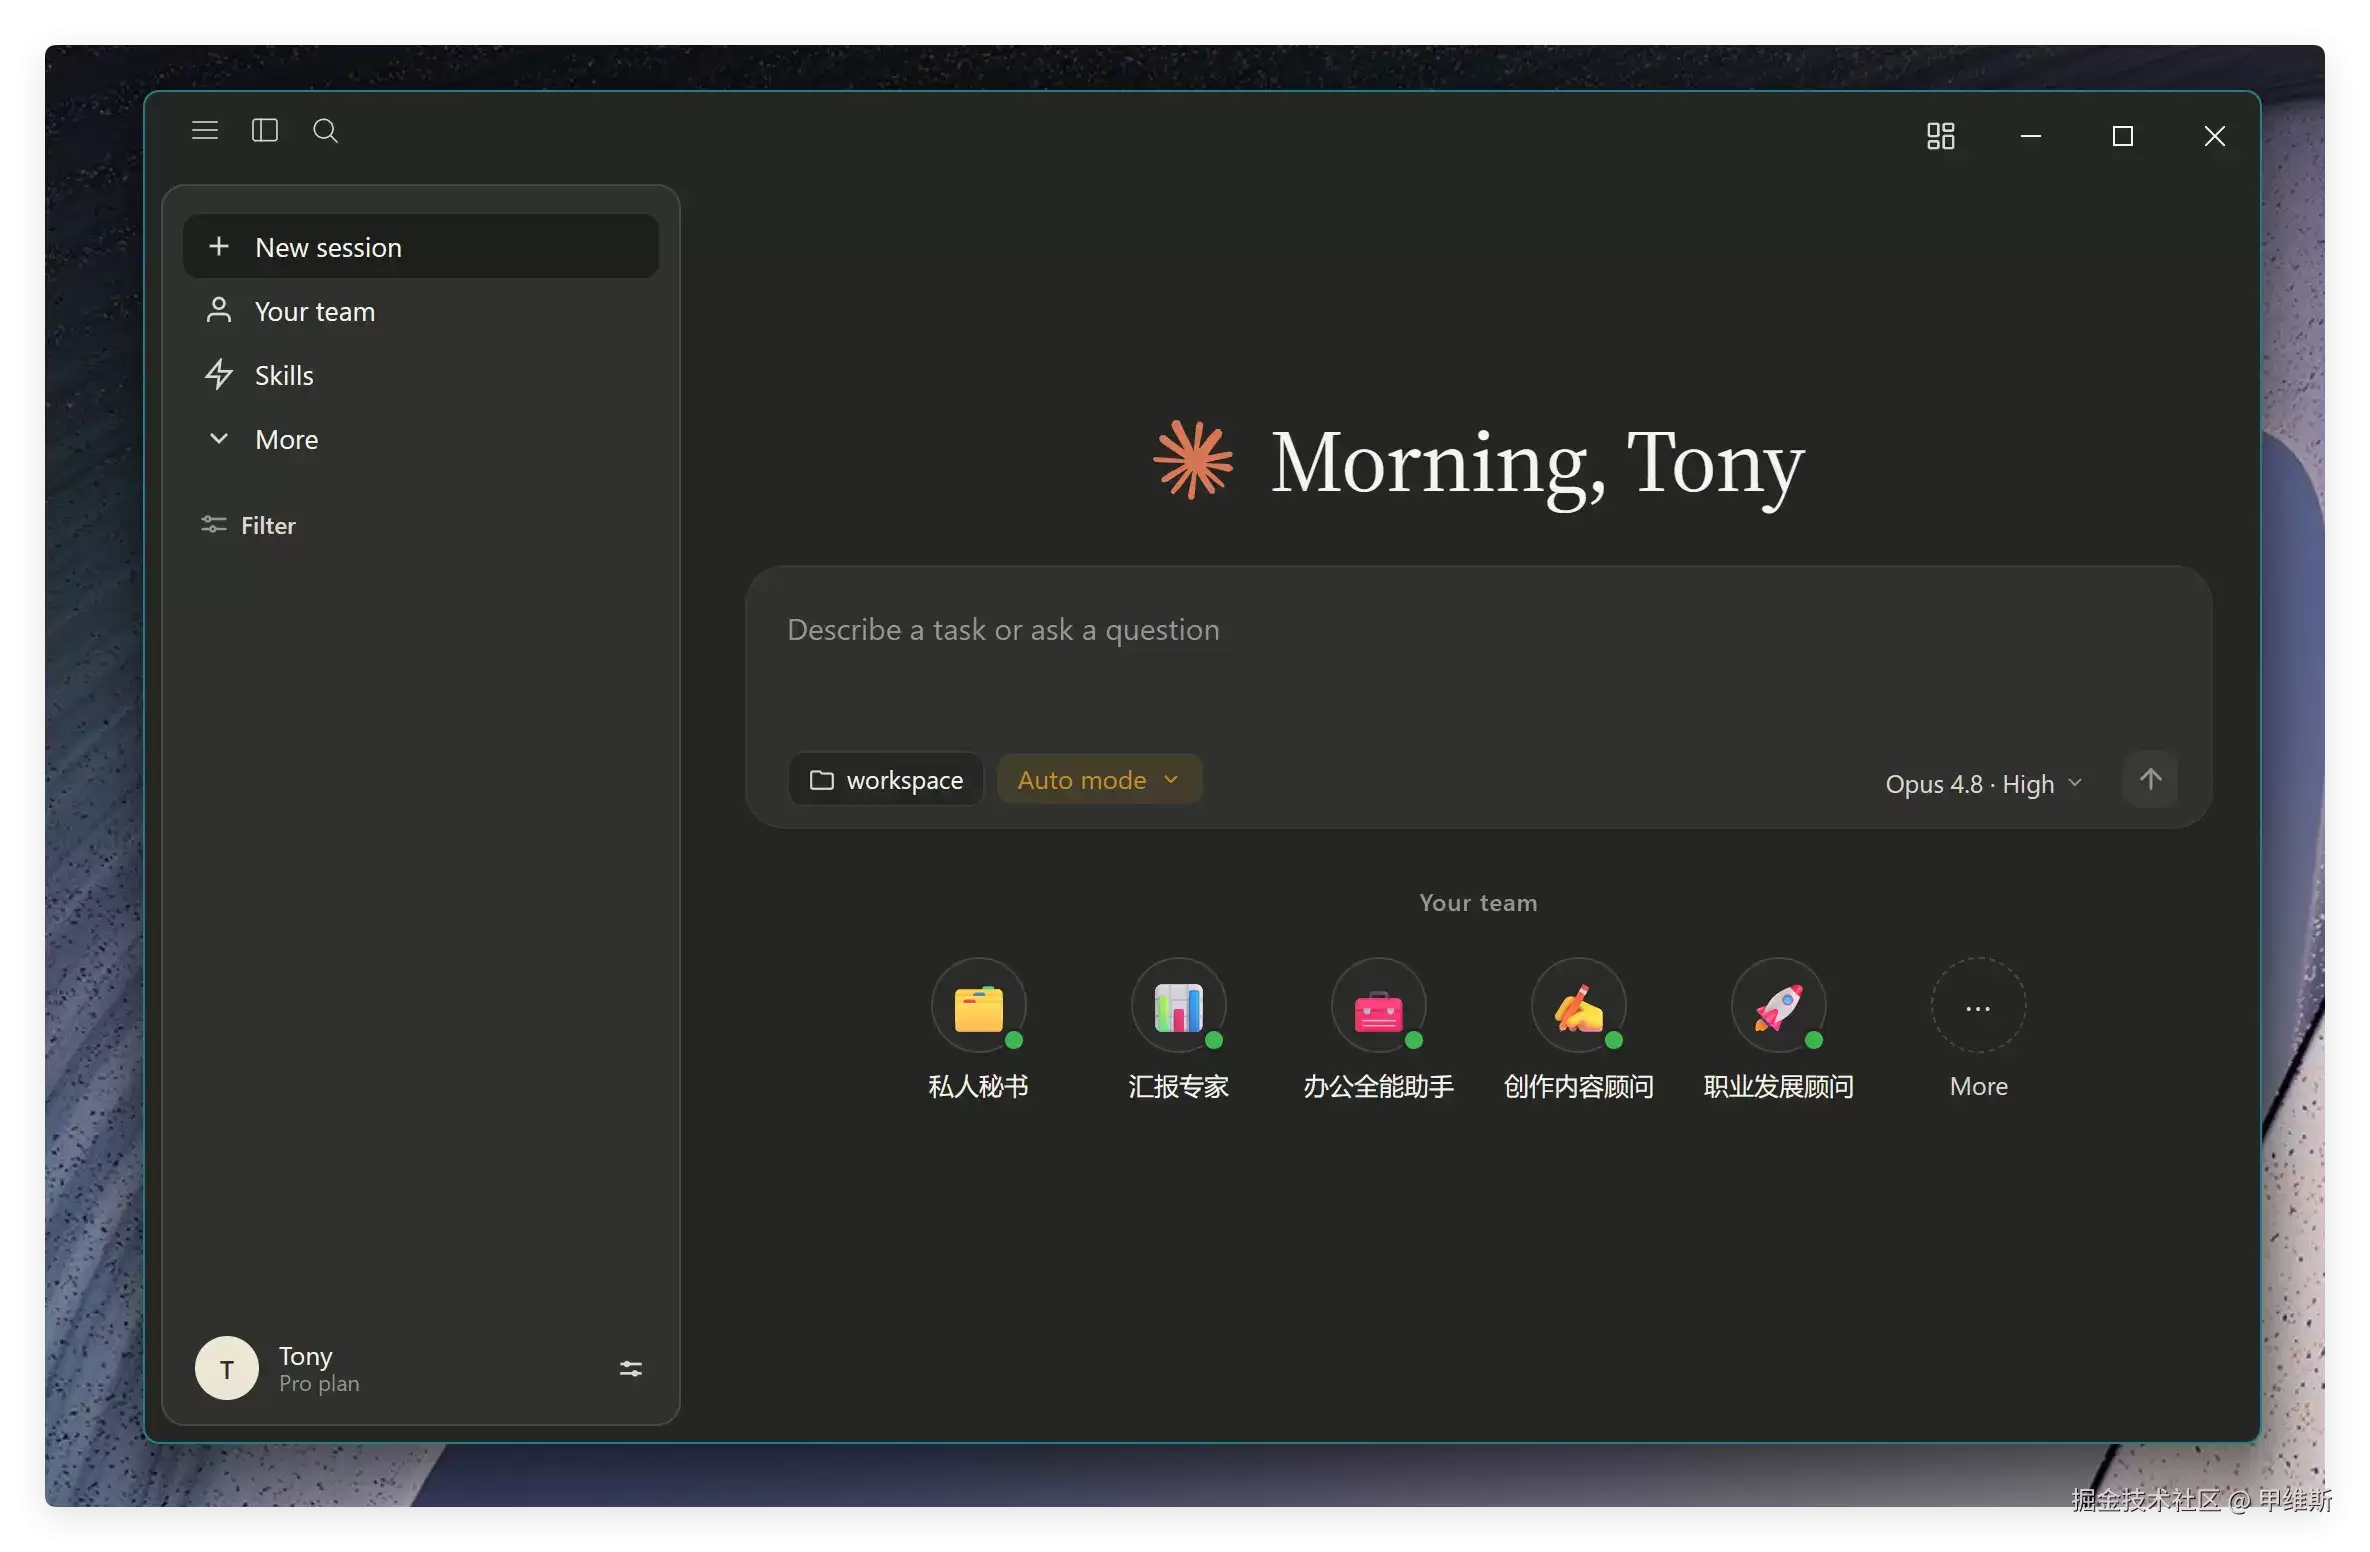Launch the 职业发展顾问 rocket agent

click(x=1779, y=1006)
